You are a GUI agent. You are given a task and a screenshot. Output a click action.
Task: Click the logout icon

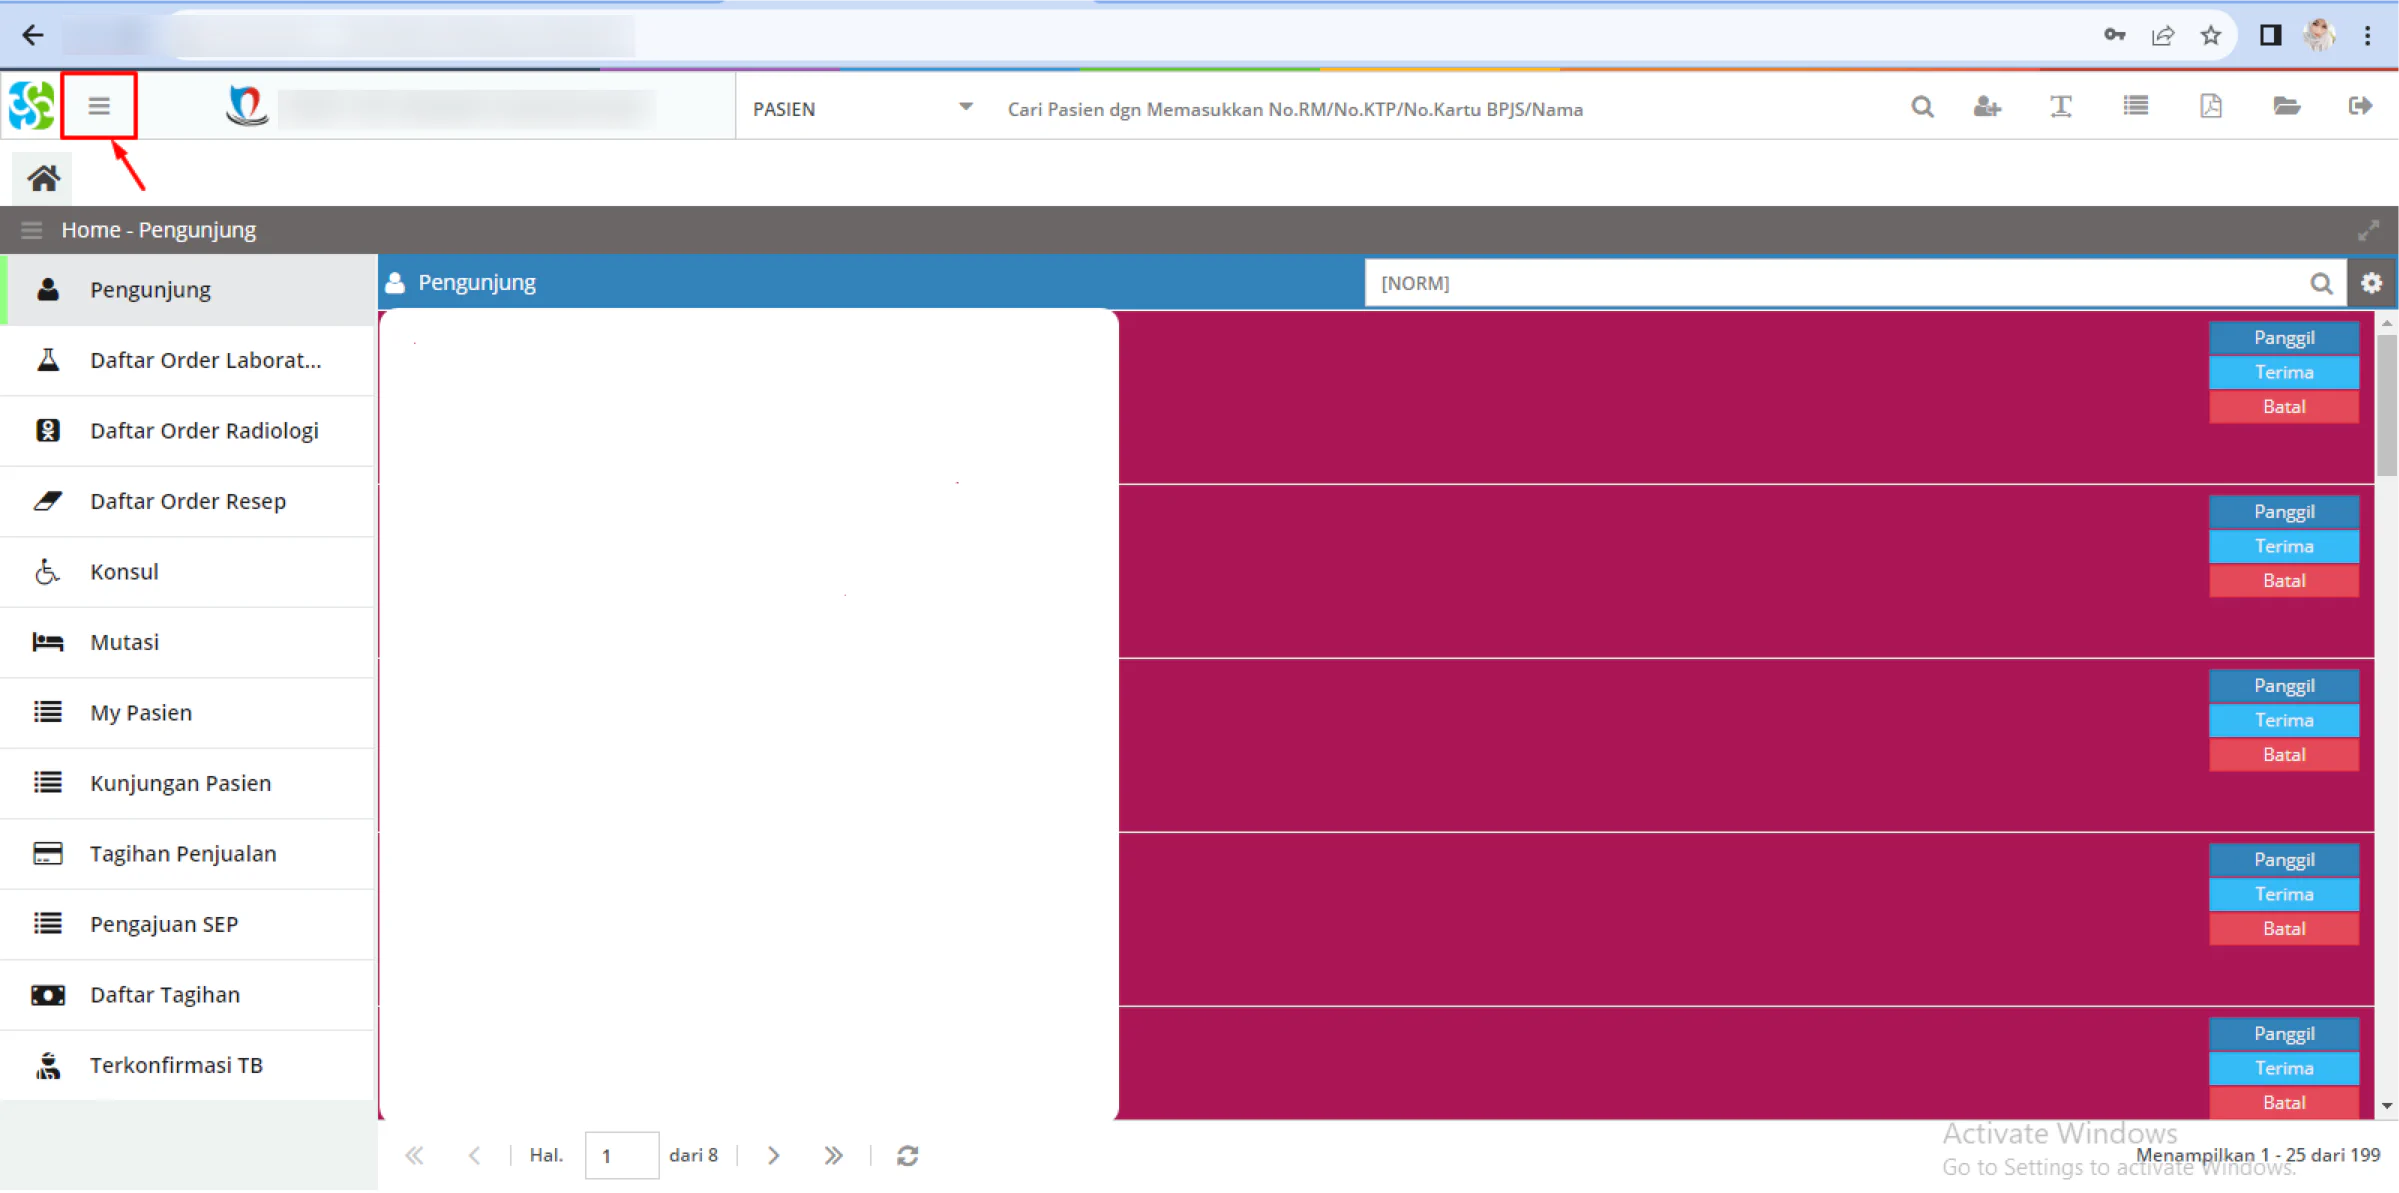pos(2360,107)
